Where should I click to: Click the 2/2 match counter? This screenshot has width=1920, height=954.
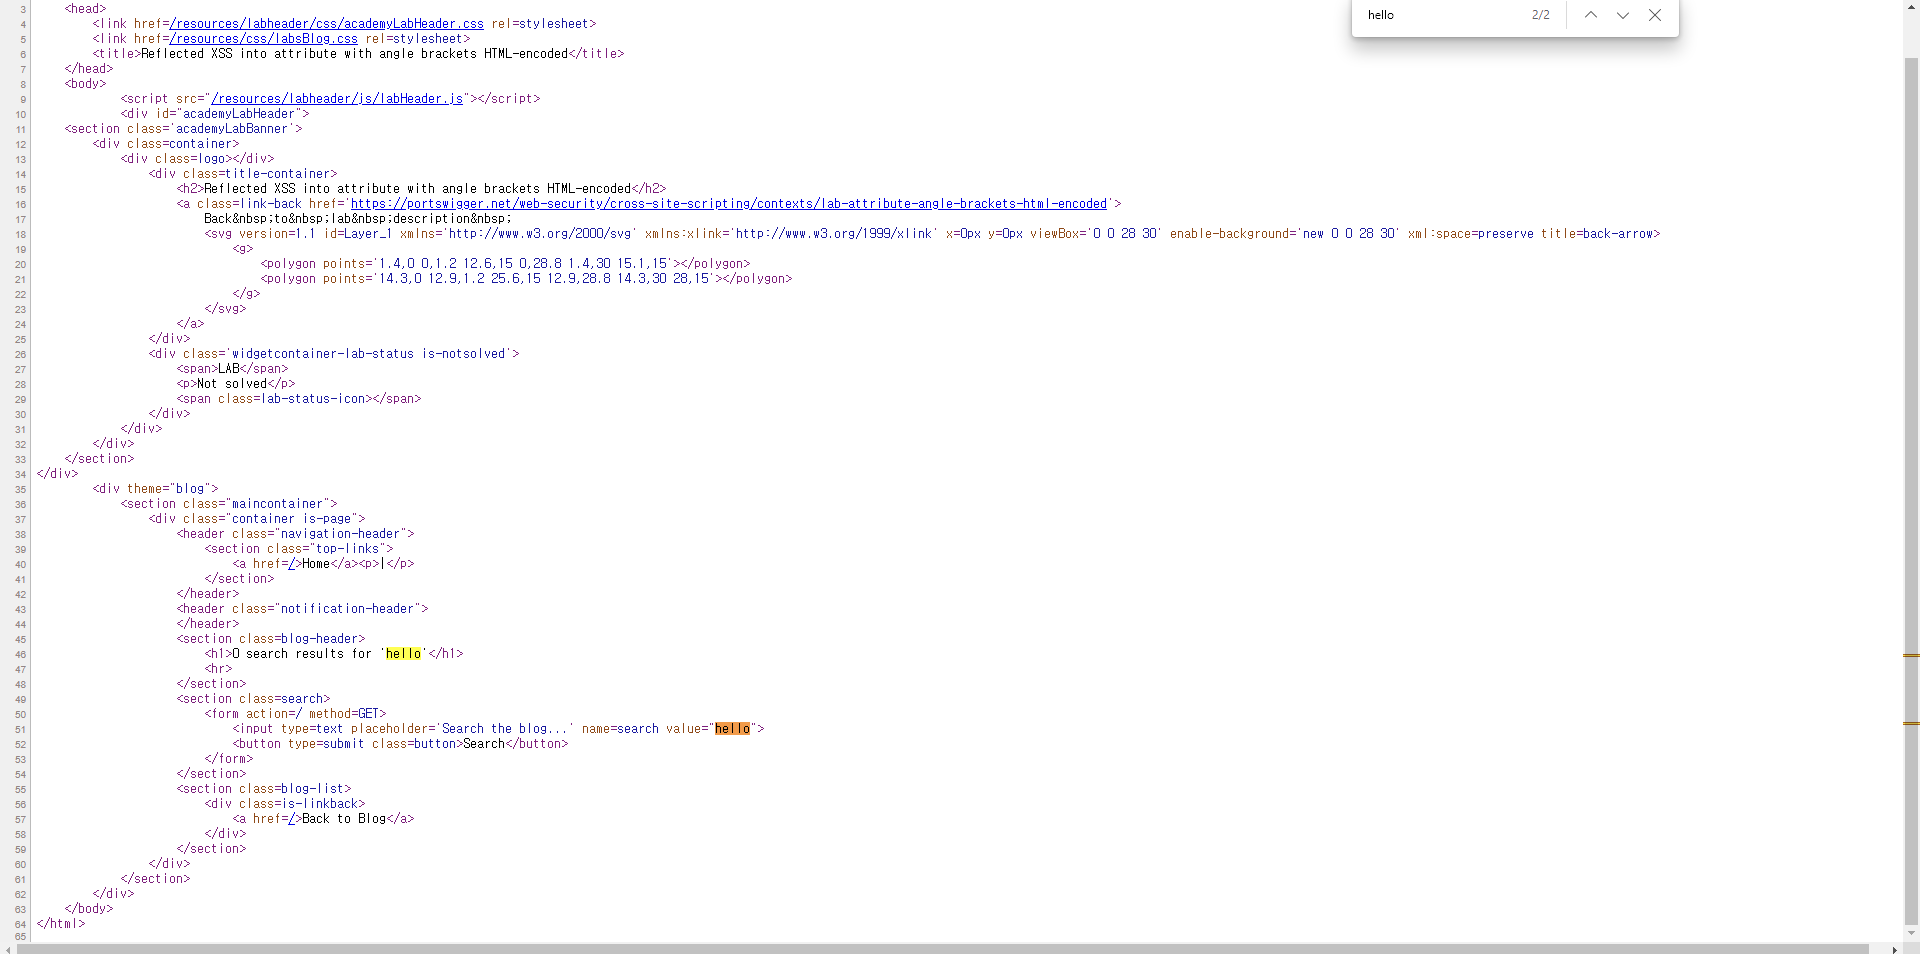pyautogui.click(x=1541, y=15)
